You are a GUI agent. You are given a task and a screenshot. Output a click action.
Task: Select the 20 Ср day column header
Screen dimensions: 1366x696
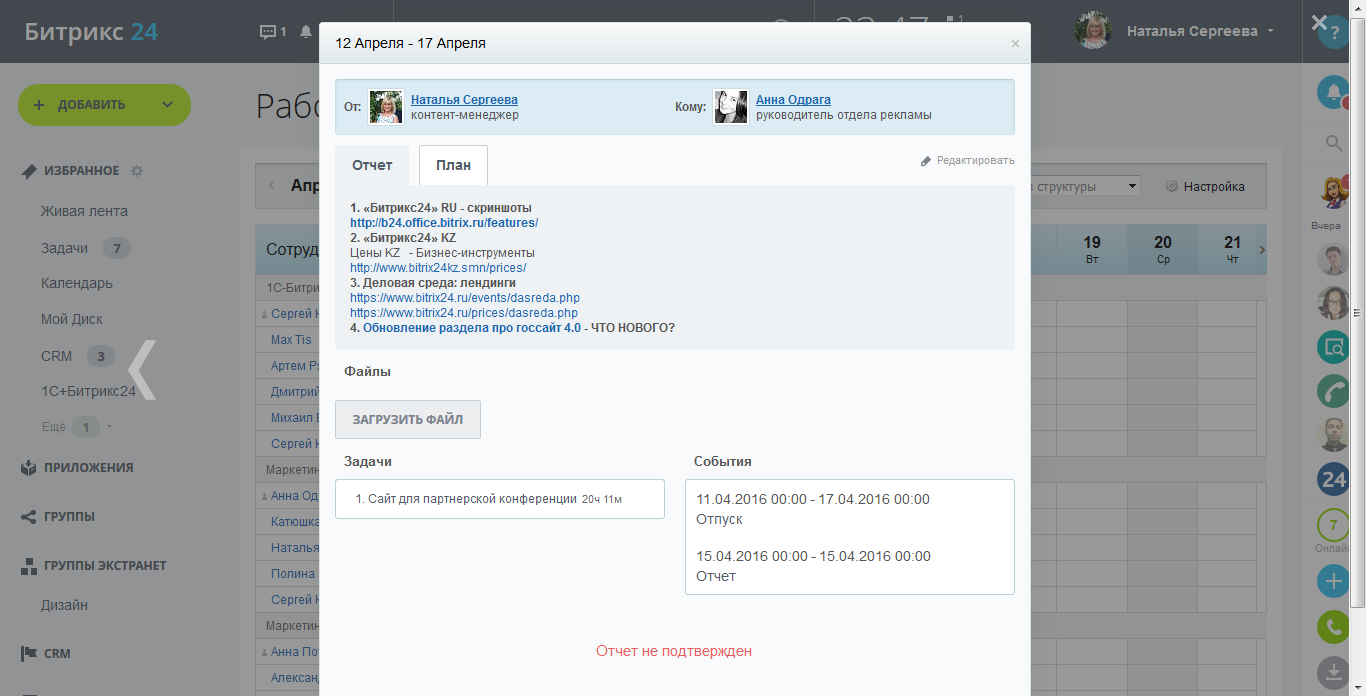(1162, 249)
